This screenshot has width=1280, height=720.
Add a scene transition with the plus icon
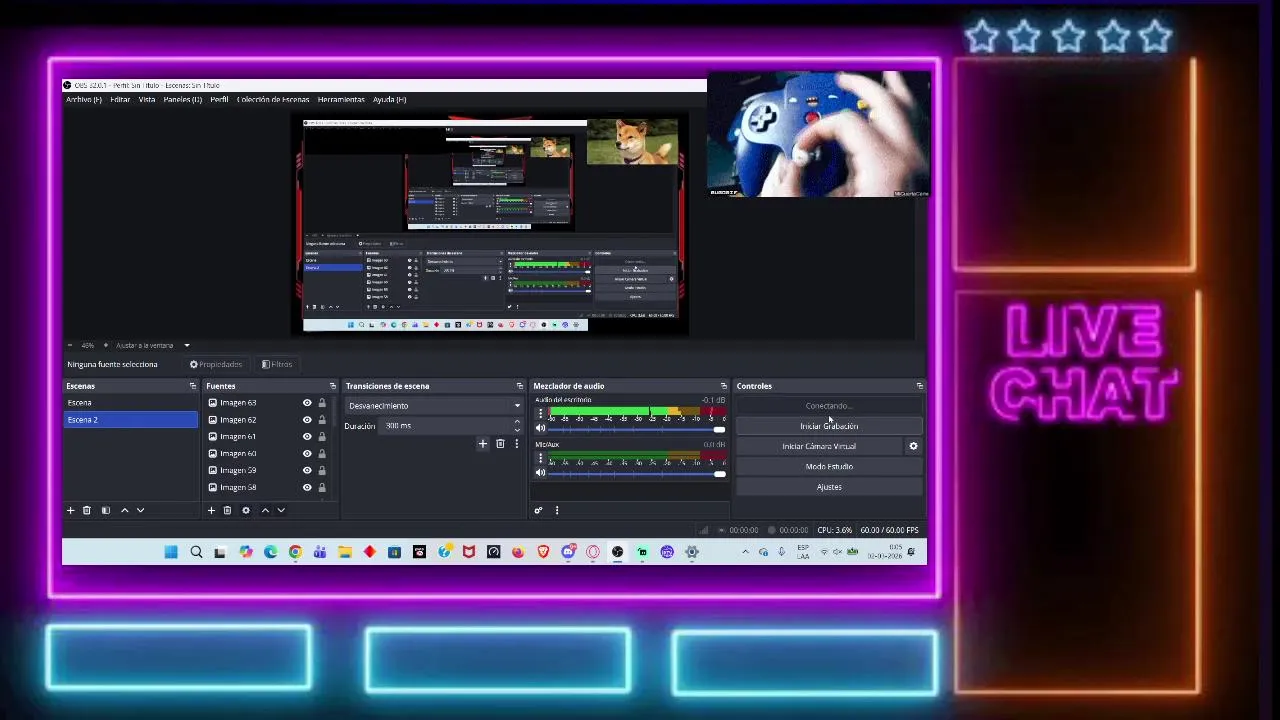(x=483, y=444)
